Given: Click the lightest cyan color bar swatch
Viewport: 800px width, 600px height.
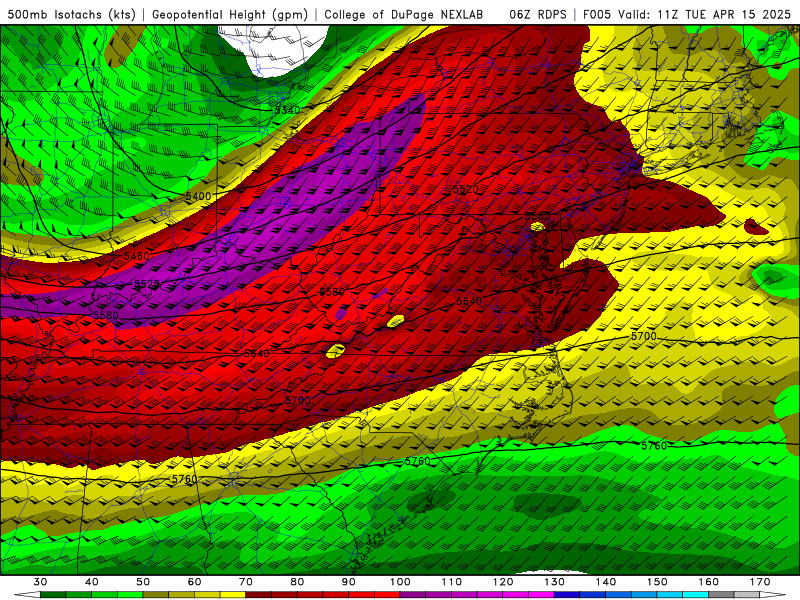Looking at the screenshot, I should point(696,595).
